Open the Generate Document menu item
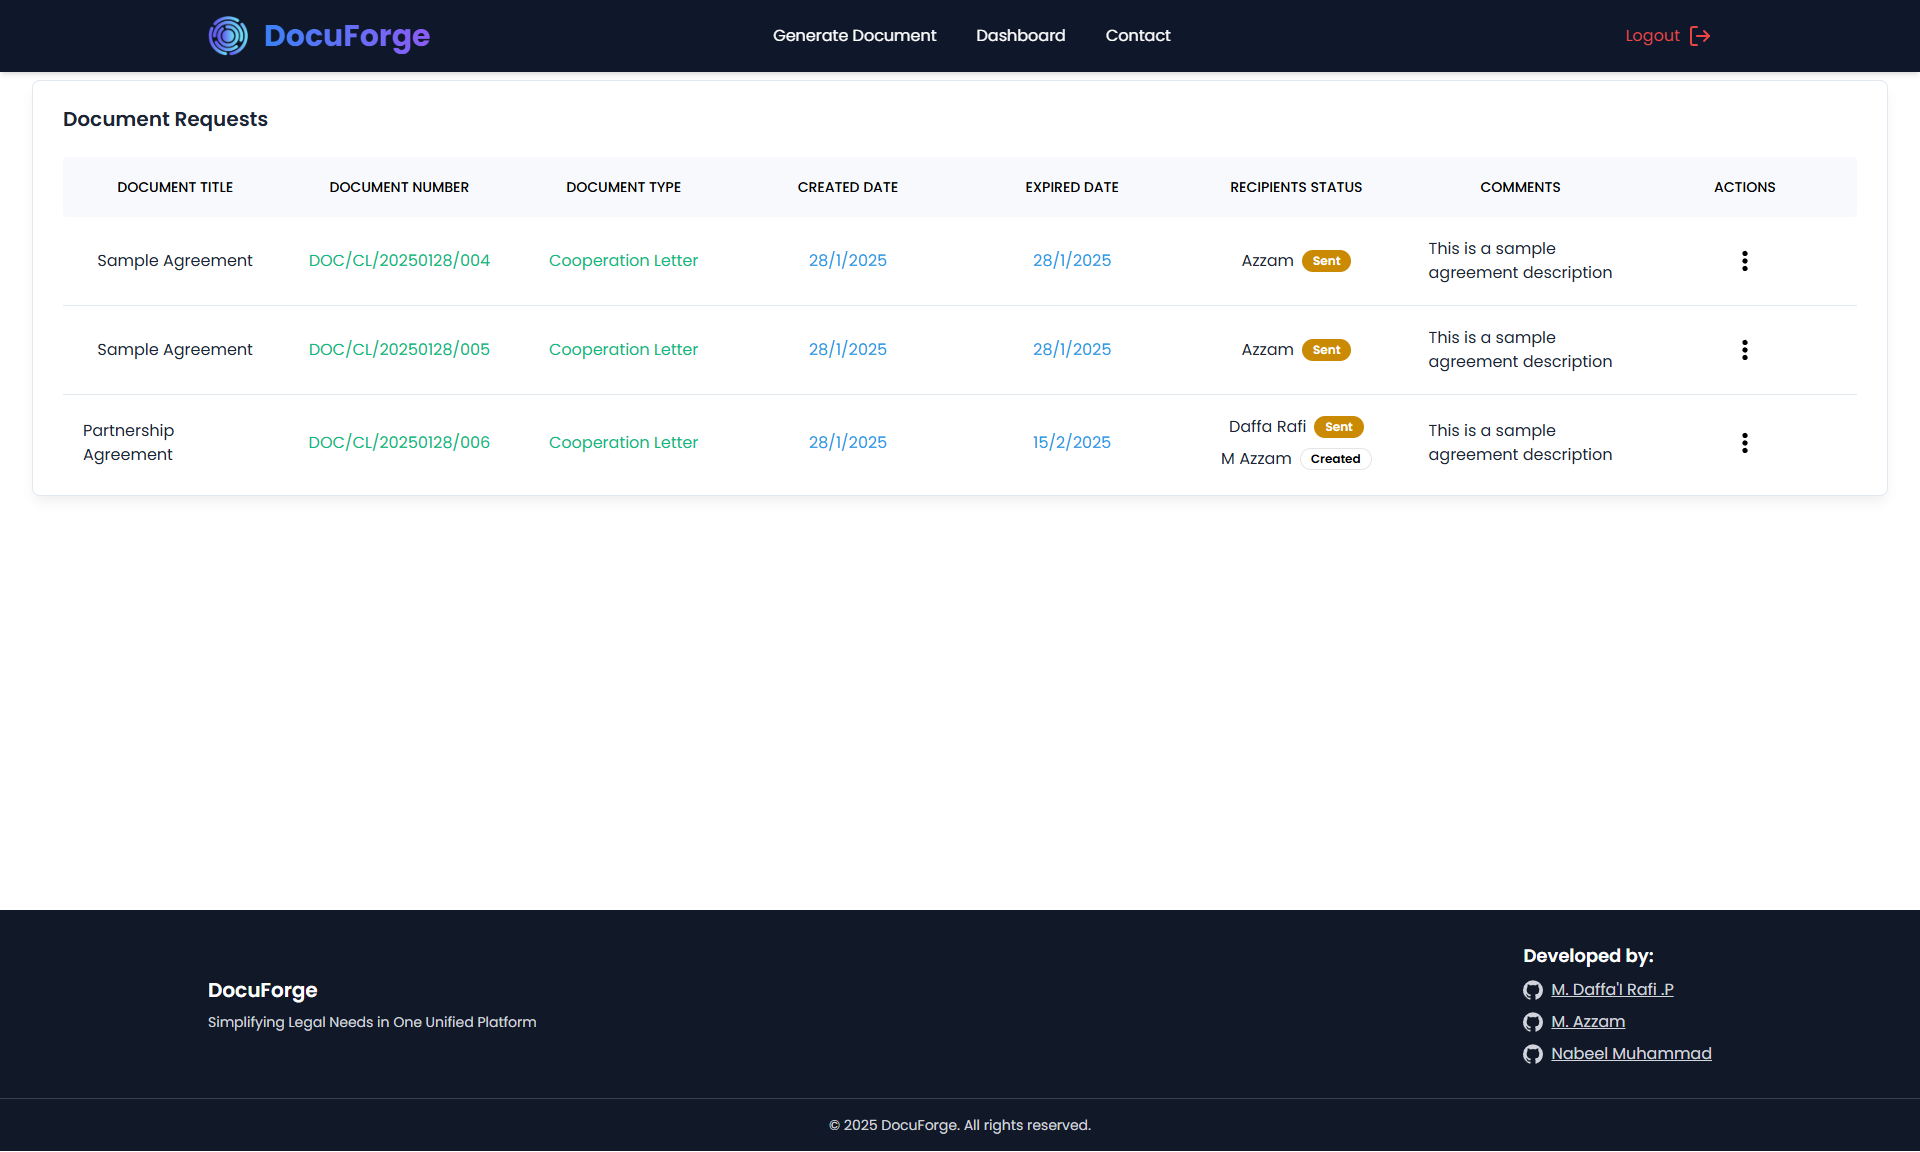The height and width of the screenshot is (1152, 1920). (854, 36)
